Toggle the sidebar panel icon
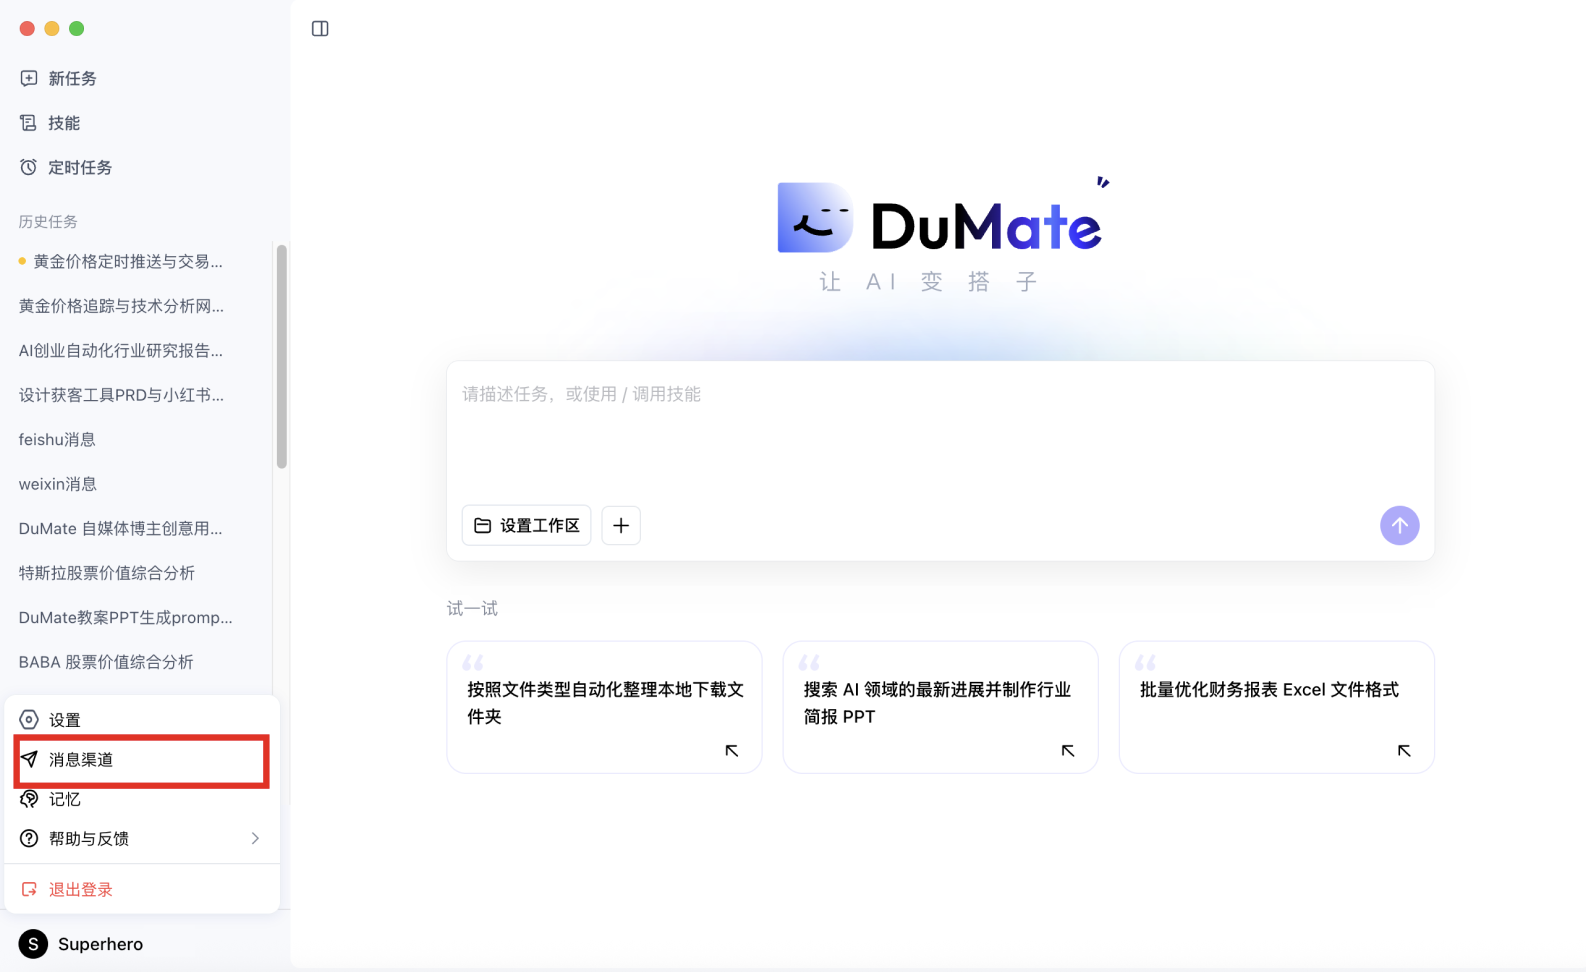 pyautogui.click(x=320, y=29)
